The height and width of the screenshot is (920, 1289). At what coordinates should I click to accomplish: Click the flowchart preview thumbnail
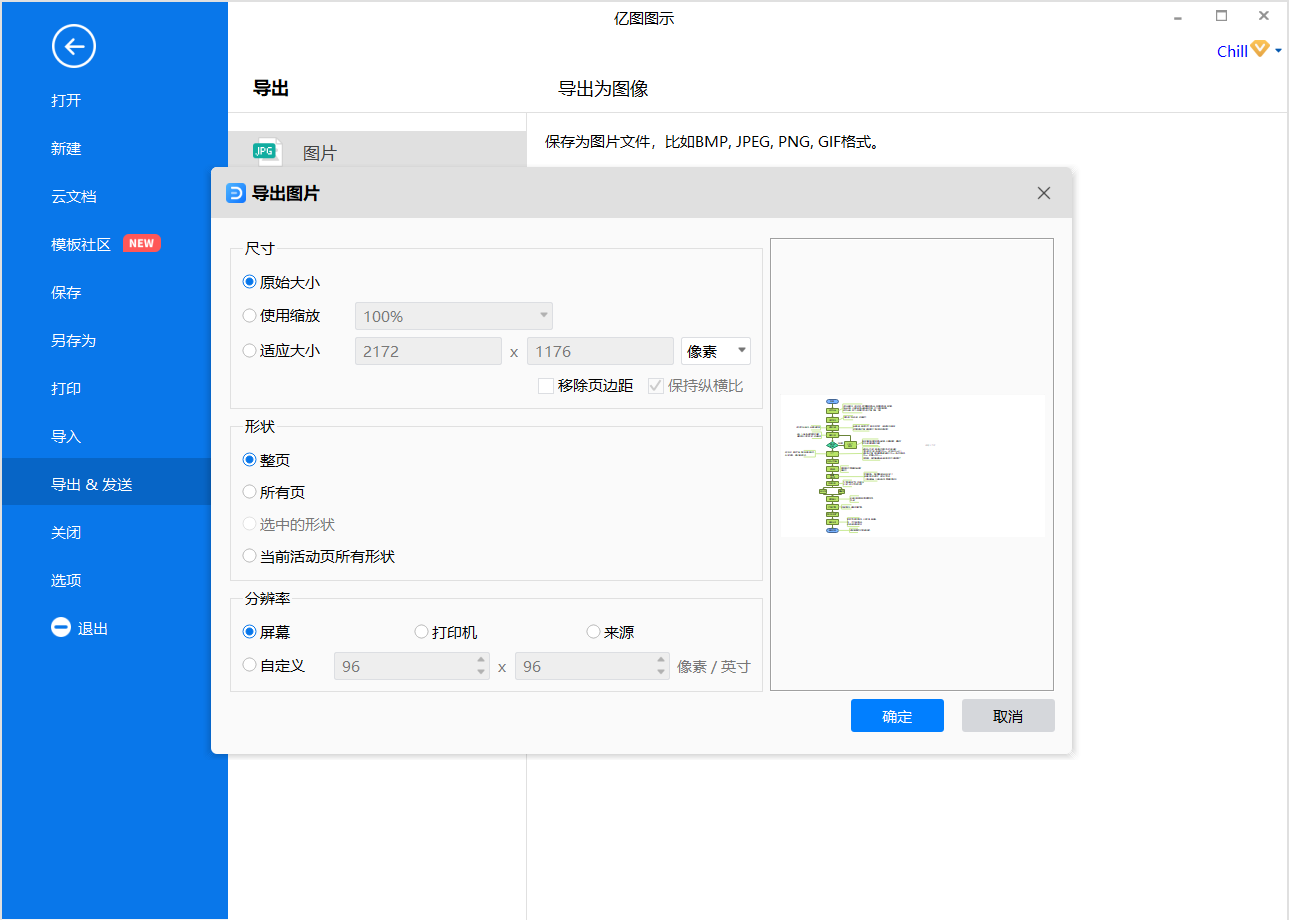[912, 466]
